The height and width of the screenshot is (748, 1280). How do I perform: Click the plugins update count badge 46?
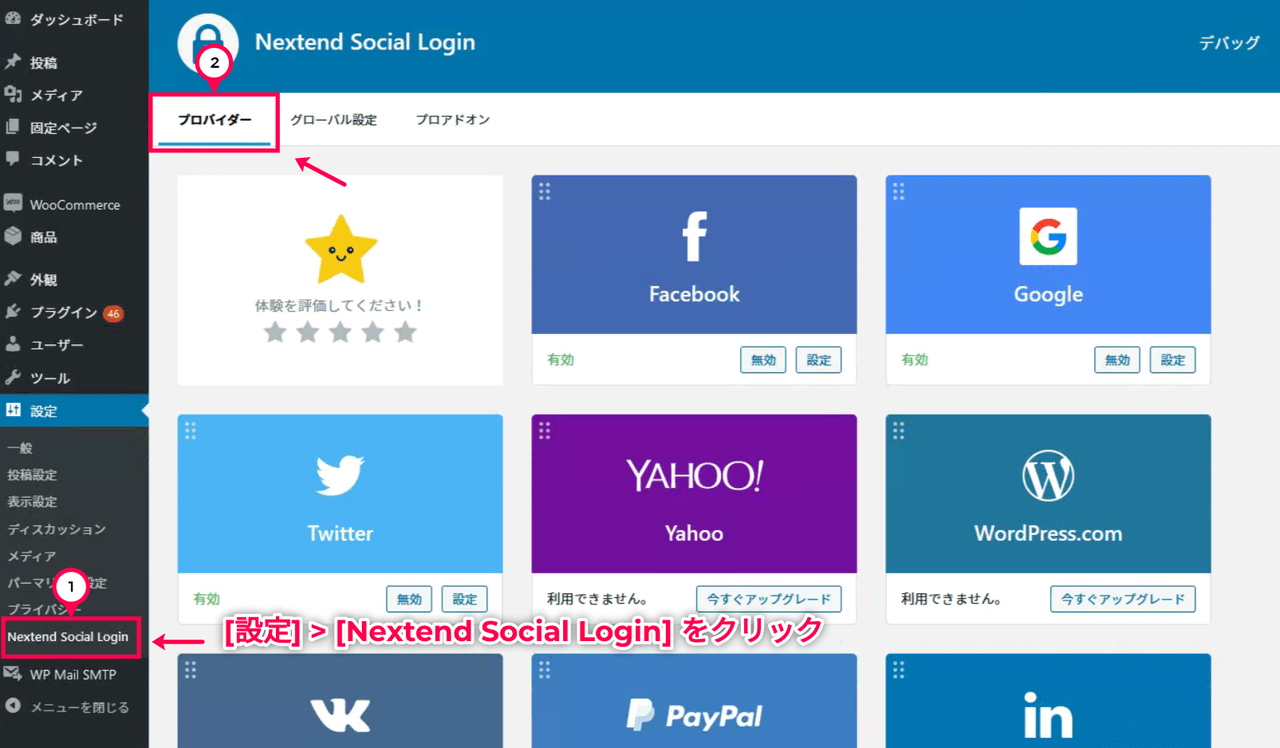click(113, 313)
